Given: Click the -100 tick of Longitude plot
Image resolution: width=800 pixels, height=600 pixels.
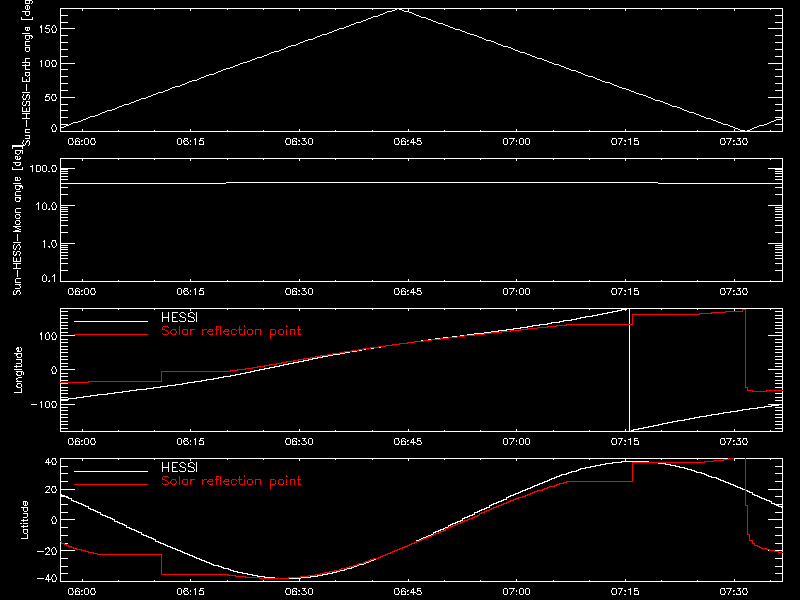Looking at the screenshot, I should click(x=44, y=404).
